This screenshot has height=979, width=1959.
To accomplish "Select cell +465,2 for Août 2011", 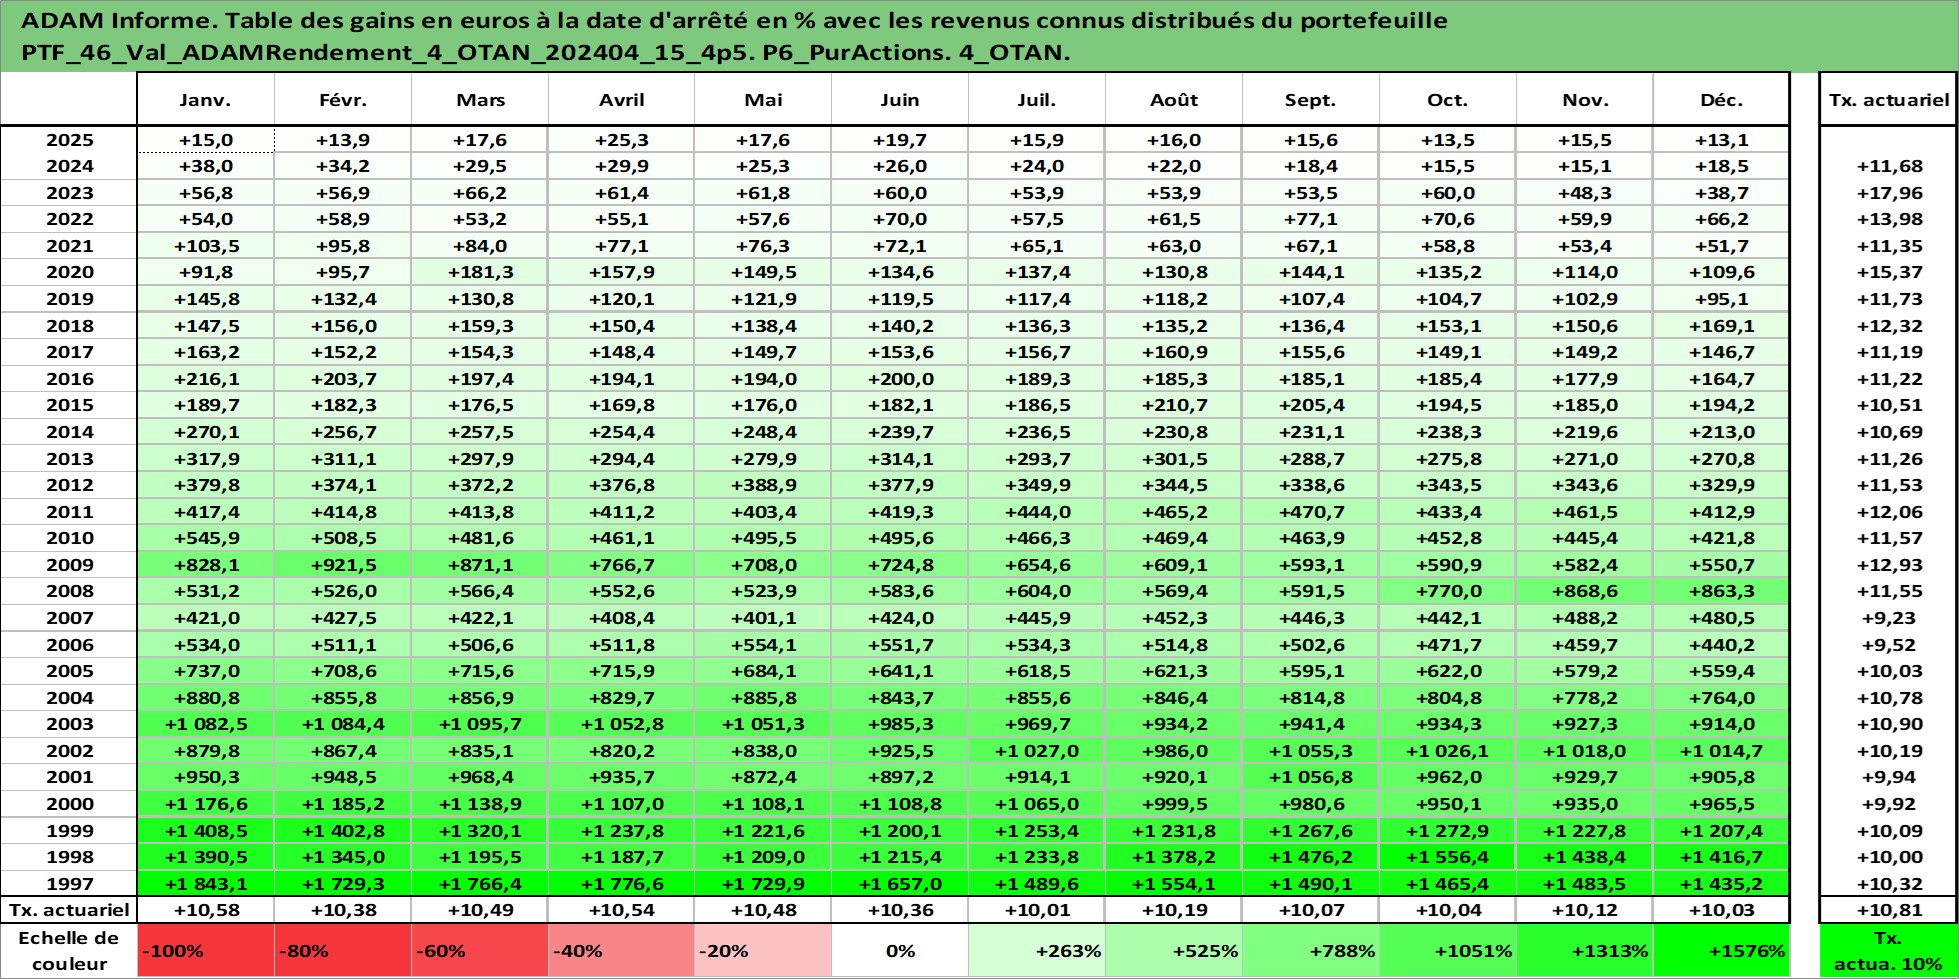I will (x=1173, y=512).
